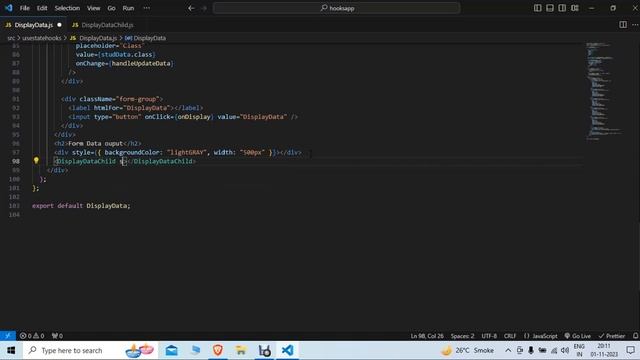Show the errors and warnings problems count

(32, 336)
